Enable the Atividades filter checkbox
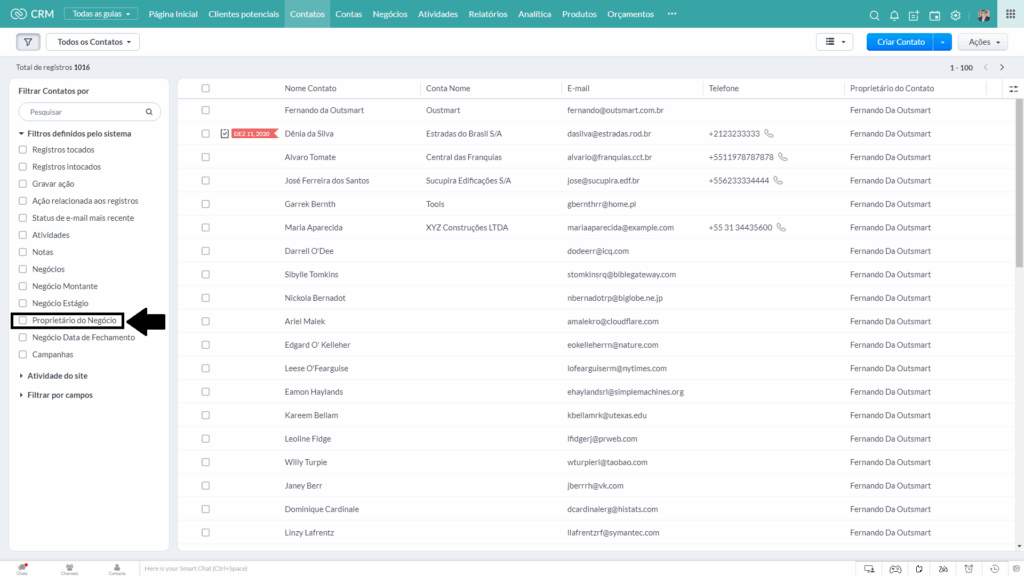The width and height of the screenshot is (1024, 576). pos(23,234)
